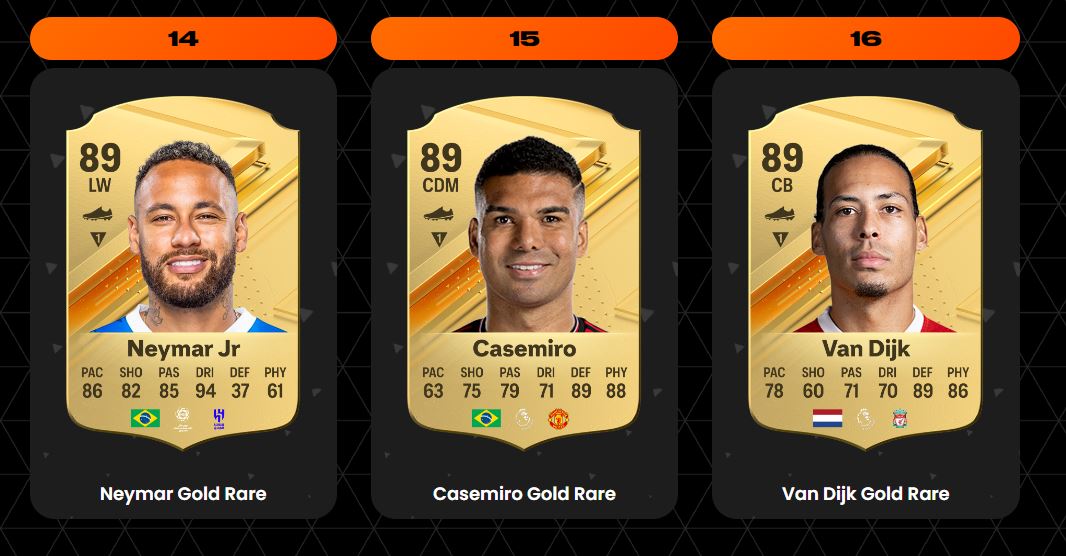This screenshot has height=556, width=1066.
Task: Click the Premier League logo on Casemiro's card
Action: [523, 418]
